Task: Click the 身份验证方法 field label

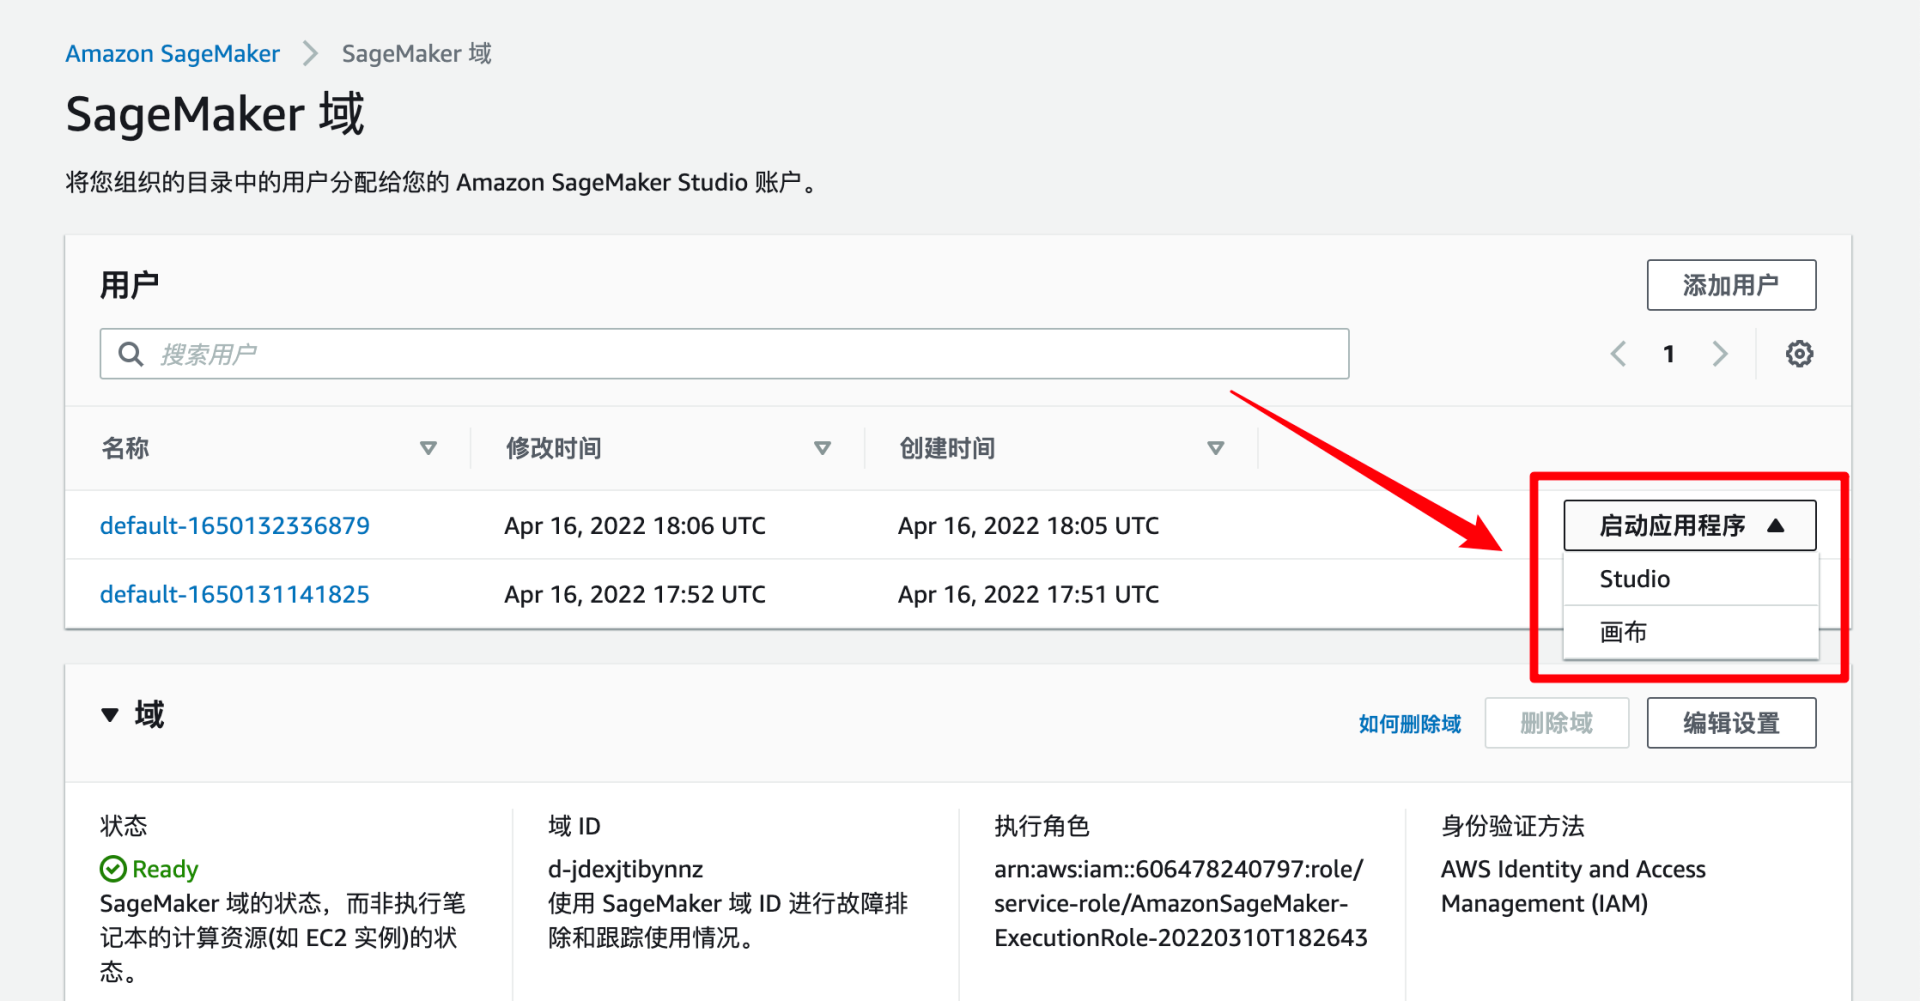Action: click(1513, 826)
